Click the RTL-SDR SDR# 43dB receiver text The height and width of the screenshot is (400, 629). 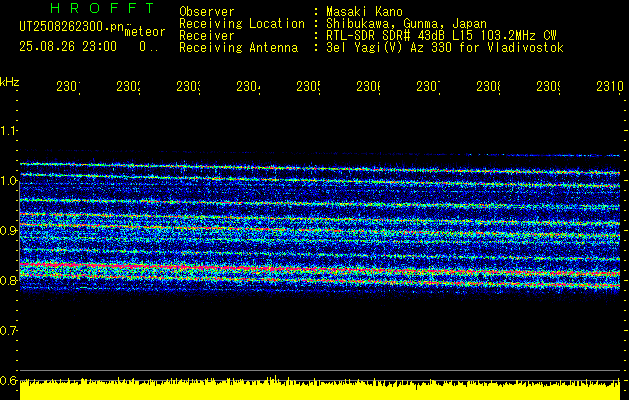[x=441, y=36]
